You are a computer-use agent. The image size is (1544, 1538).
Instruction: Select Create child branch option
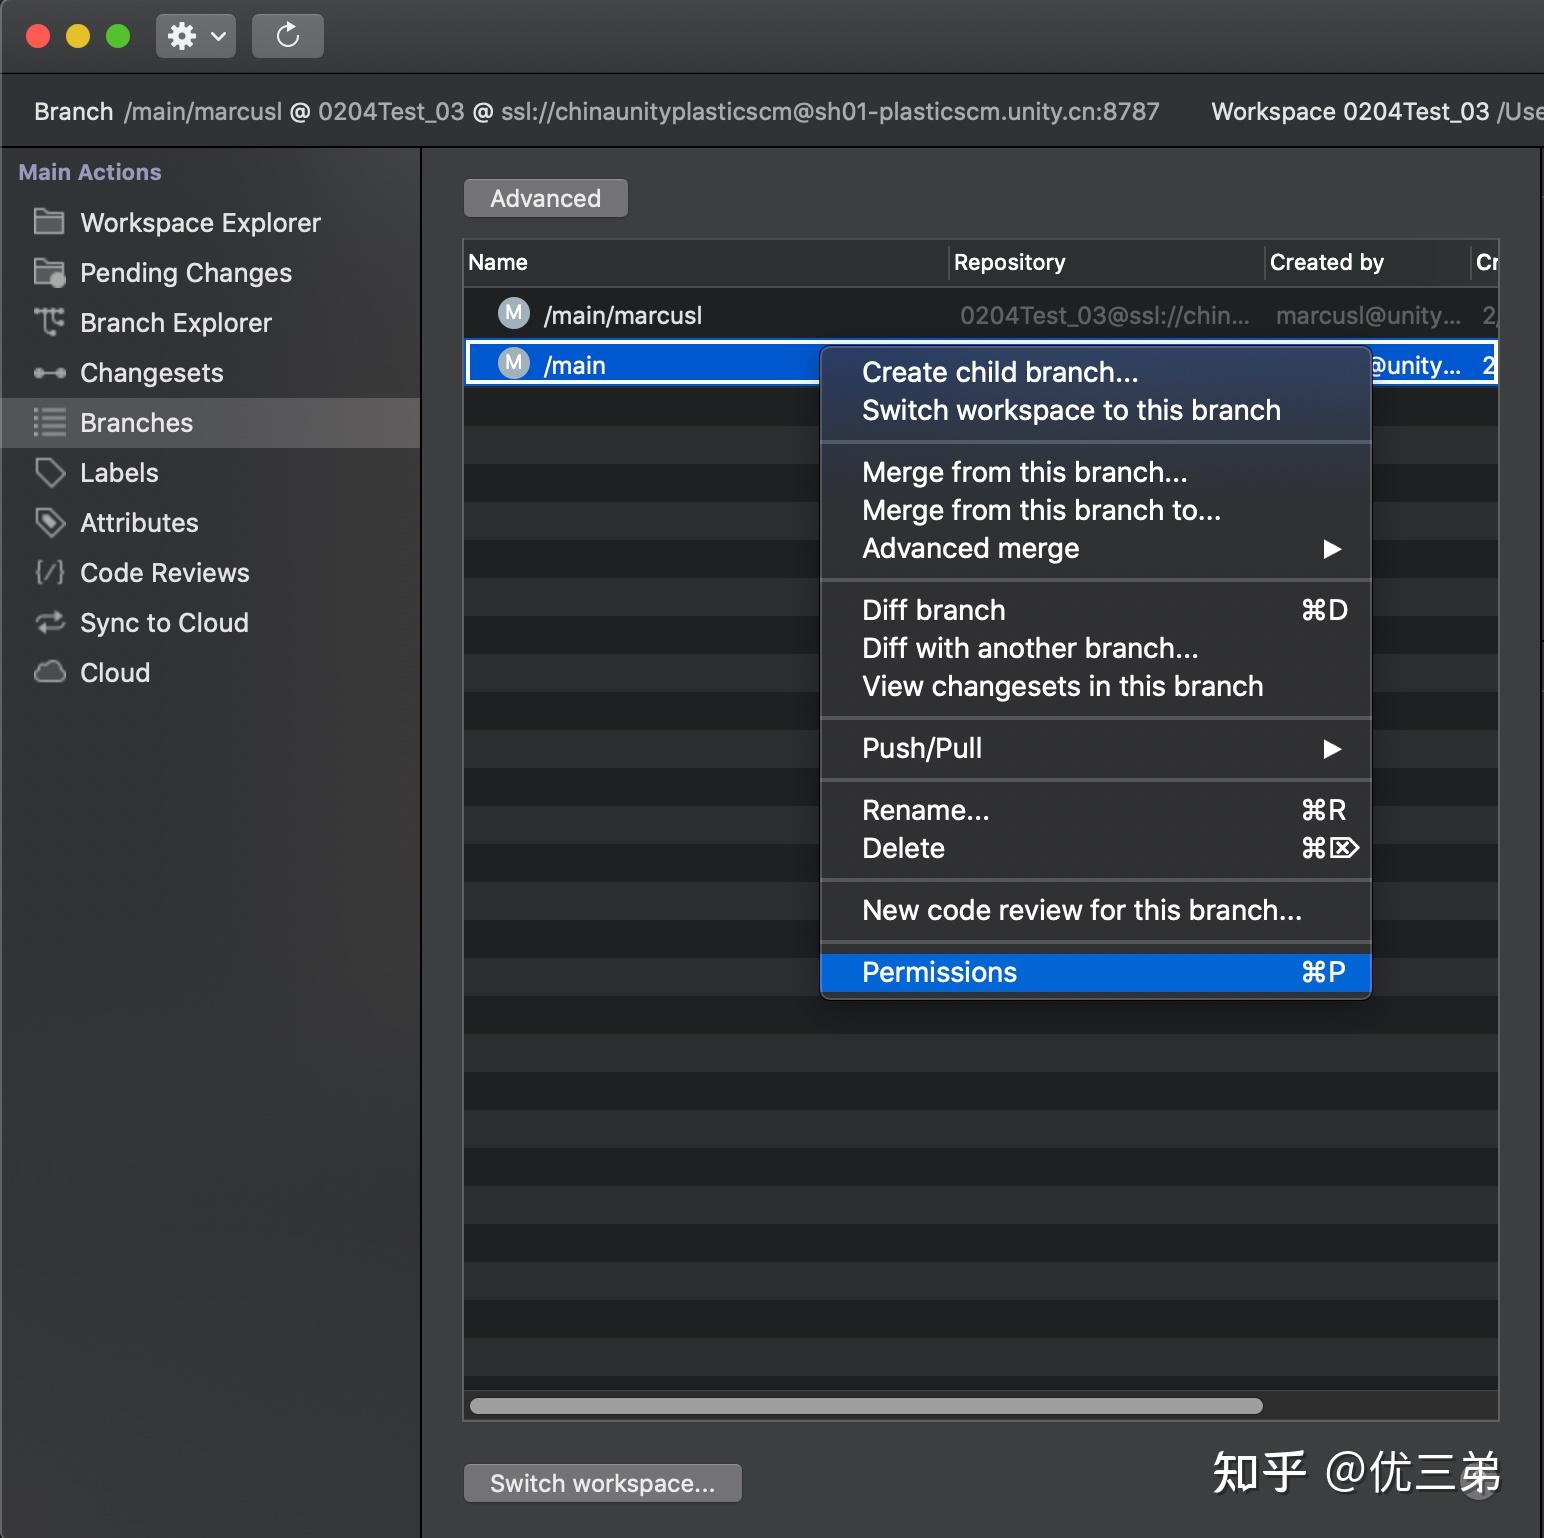[999, 371]
